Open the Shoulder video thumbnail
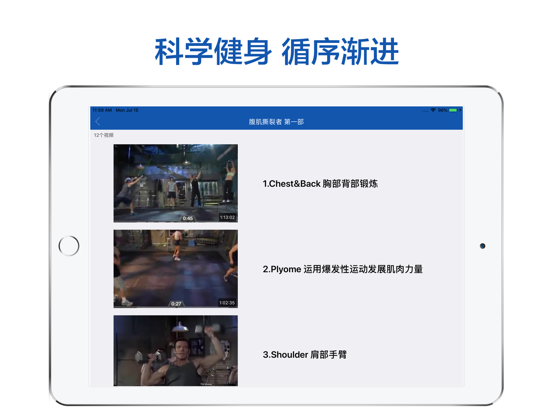552x414 pixels. coord(176,351)
